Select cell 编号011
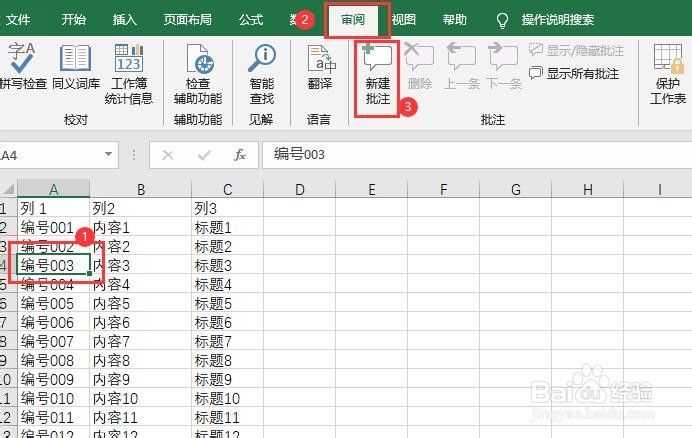Screen dimensions: 692x438 coord(53,417)
